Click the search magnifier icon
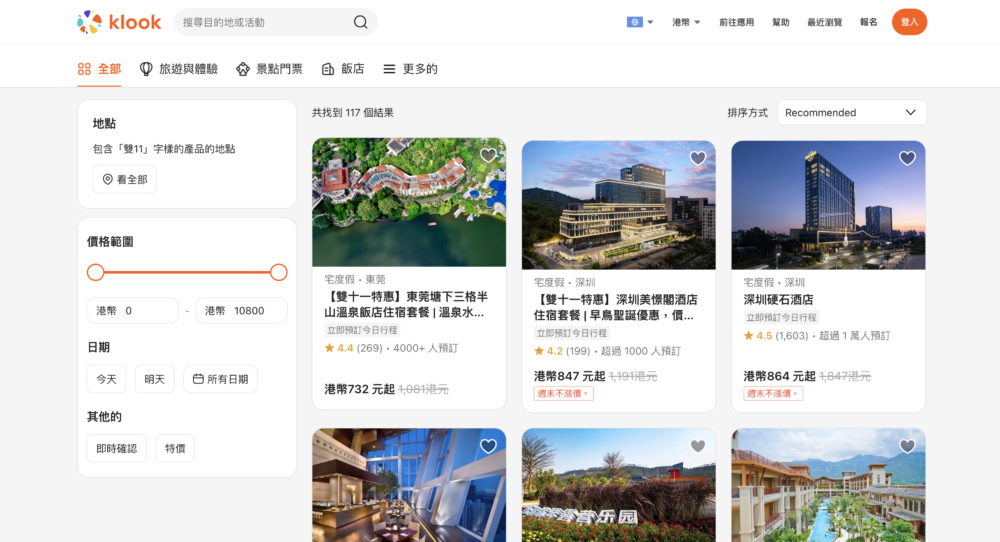Screen dimensions: 1000x542 360,22
